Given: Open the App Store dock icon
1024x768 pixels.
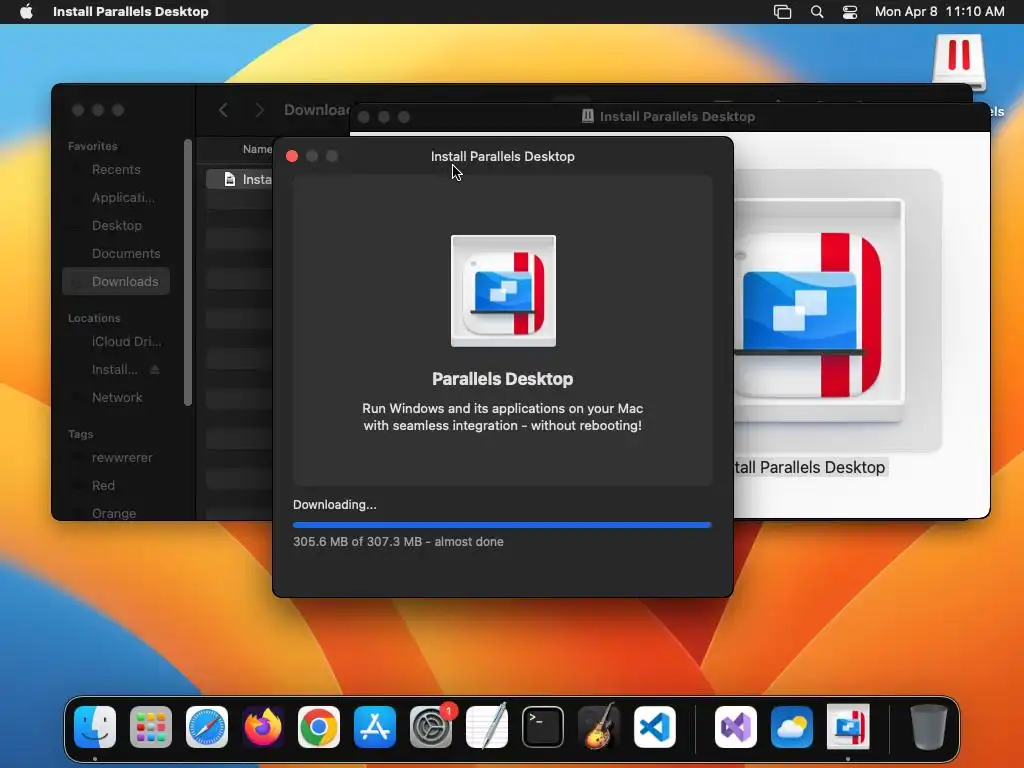Looking at the screenshot, I should pos(375,727).
